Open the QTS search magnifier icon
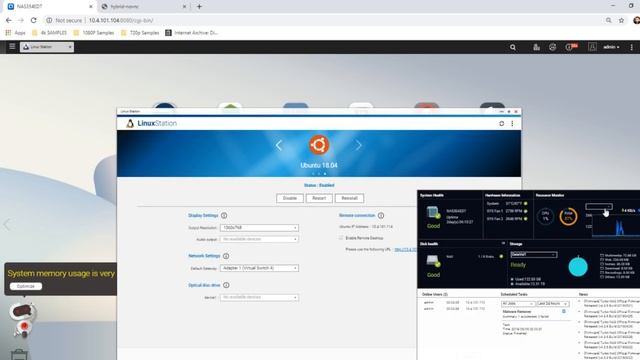This screenshot has width=640, height=360. 513,47
